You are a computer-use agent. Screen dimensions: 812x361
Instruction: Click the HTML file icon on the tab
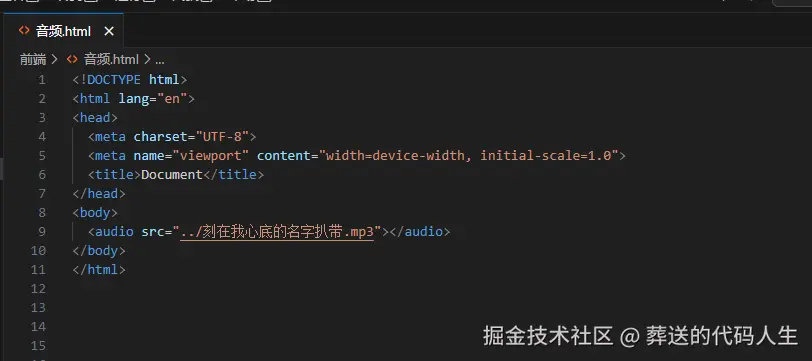[24, 31]
